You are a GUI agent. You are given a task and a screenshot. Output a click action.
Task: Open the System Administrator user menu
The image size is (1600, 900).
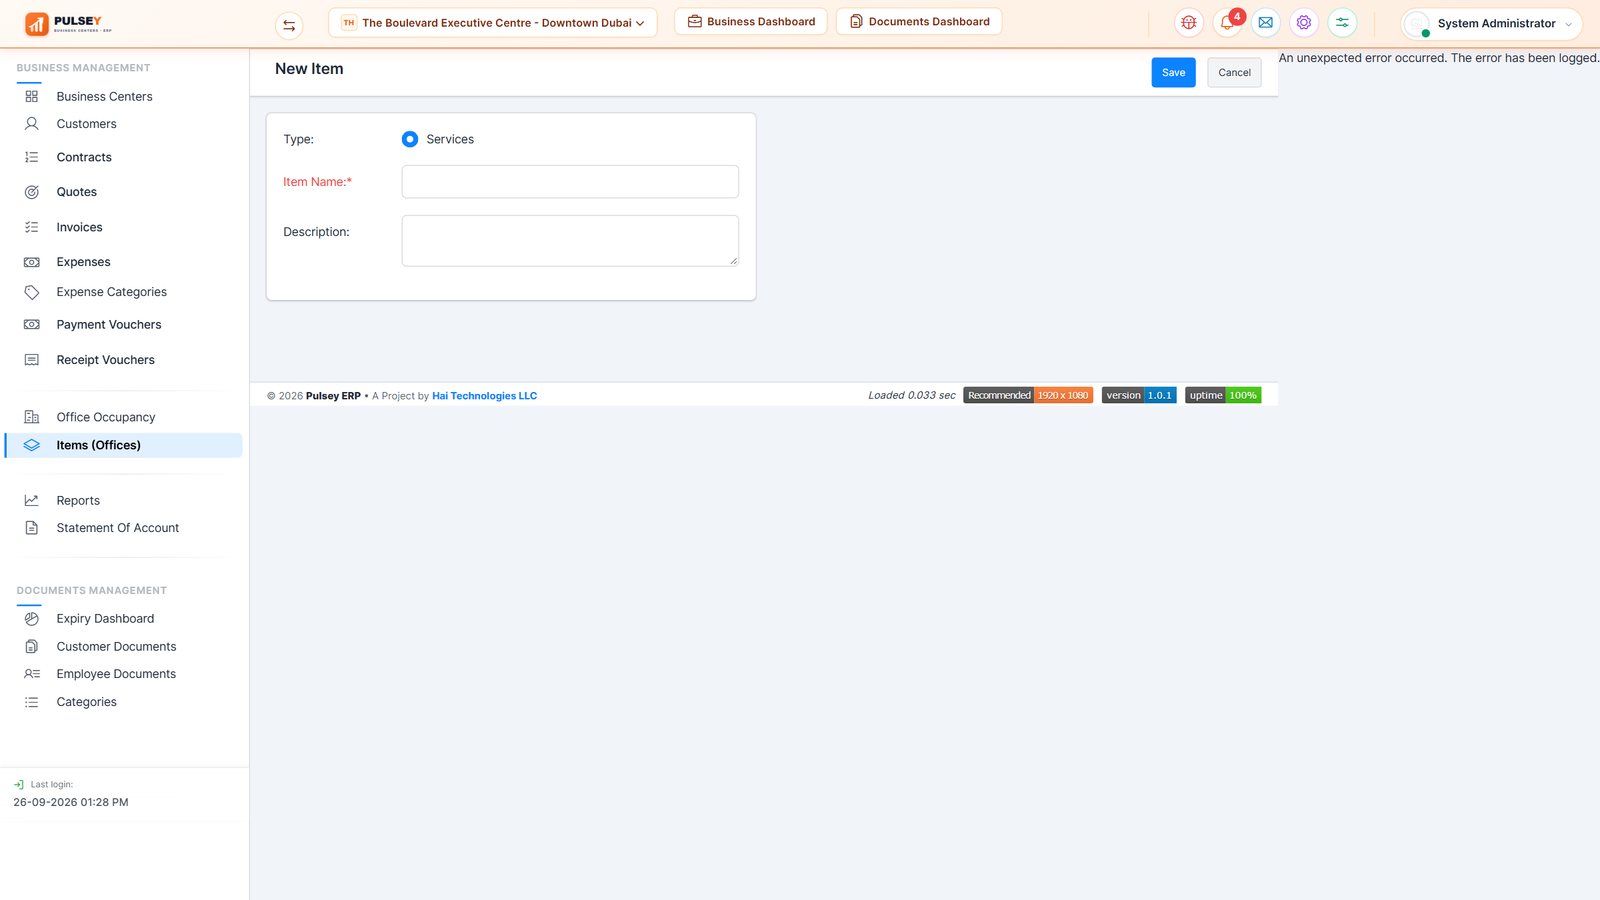point(1491,24)
